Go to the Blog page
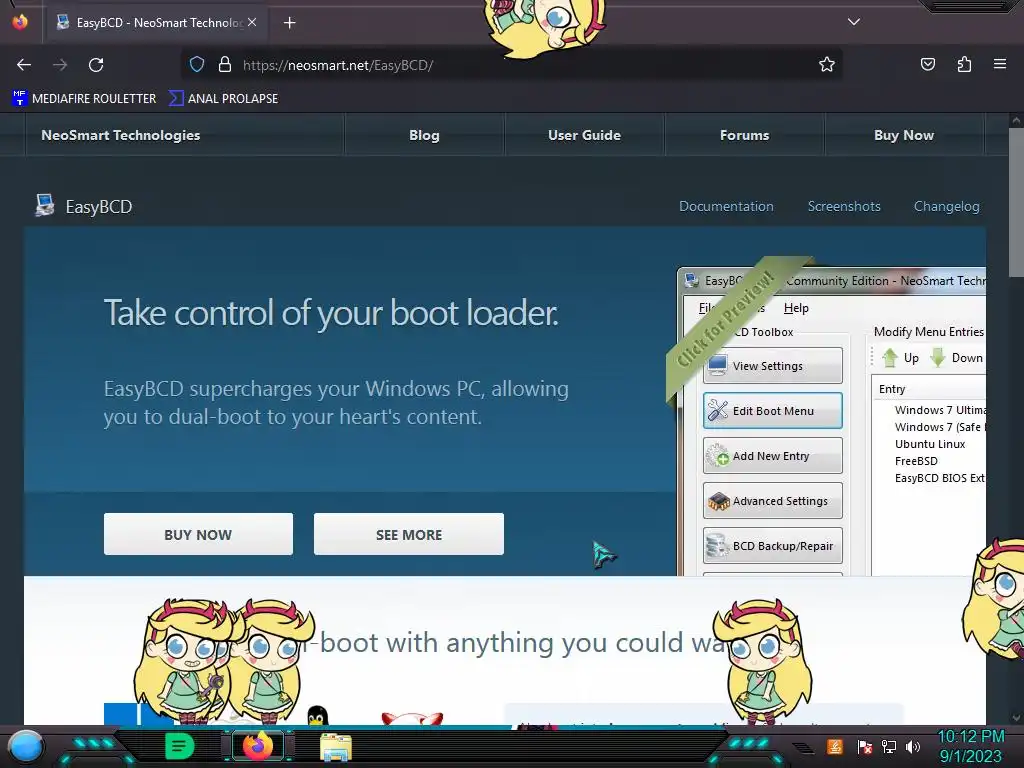This screenshot has height=768, width=1024. coord(424,135)
